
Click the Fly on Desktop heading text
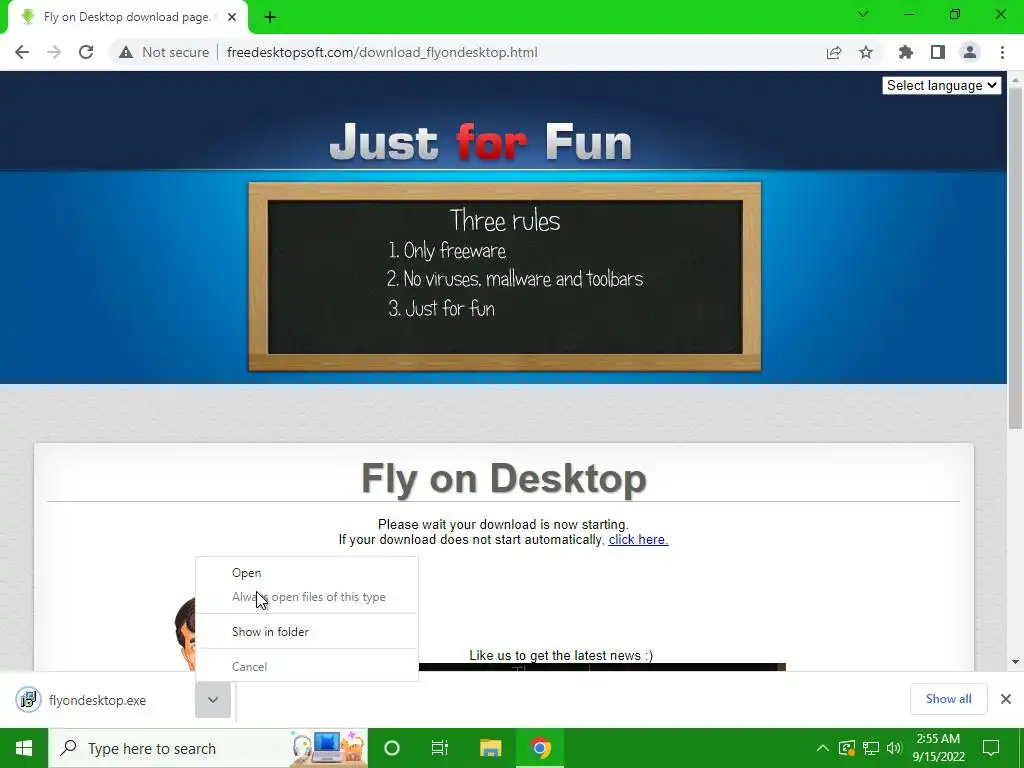coord(504,479)
